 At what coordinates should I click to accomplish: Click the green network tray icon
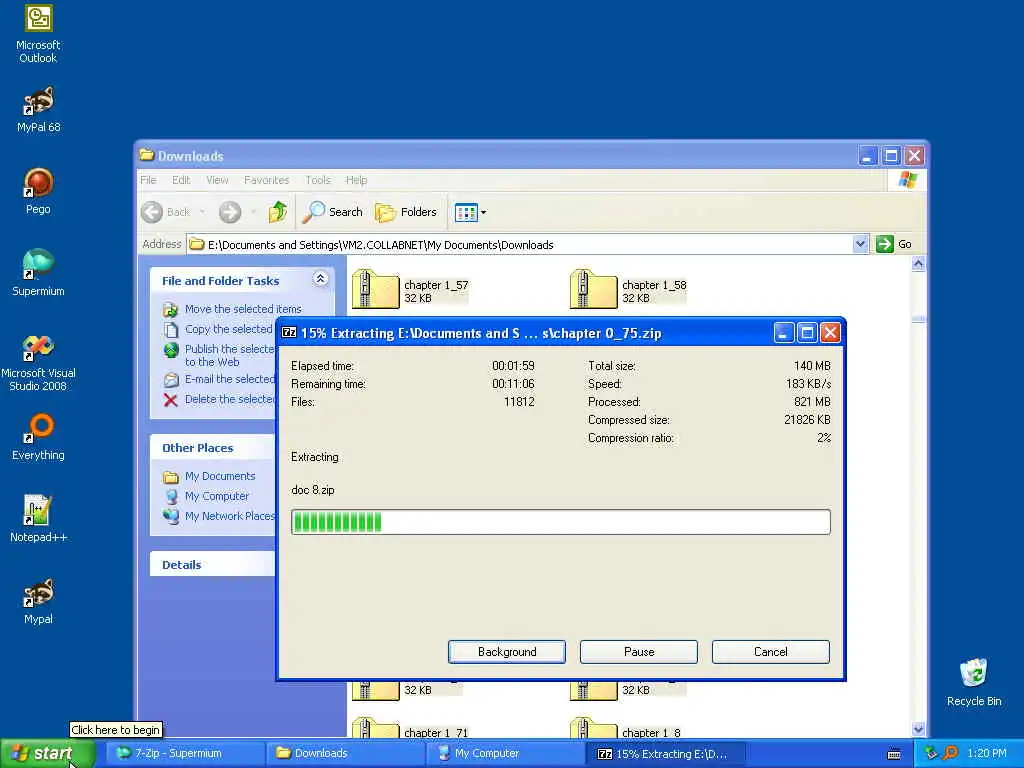[931, 753]
